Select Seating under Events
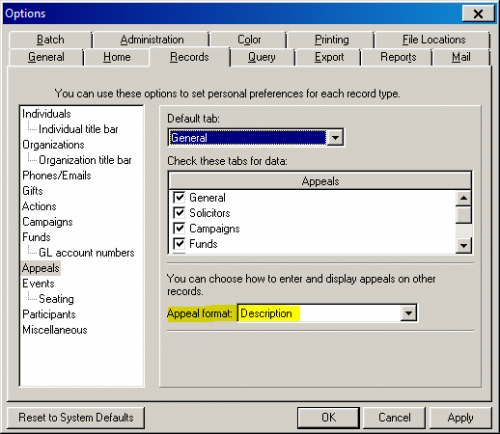 (56, 299)
